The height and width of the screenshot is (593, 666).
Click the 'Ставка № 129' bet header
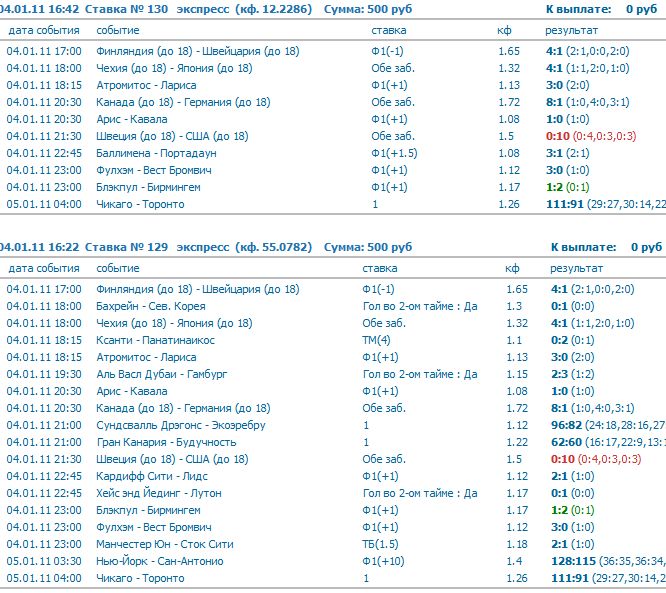[126, 247]
